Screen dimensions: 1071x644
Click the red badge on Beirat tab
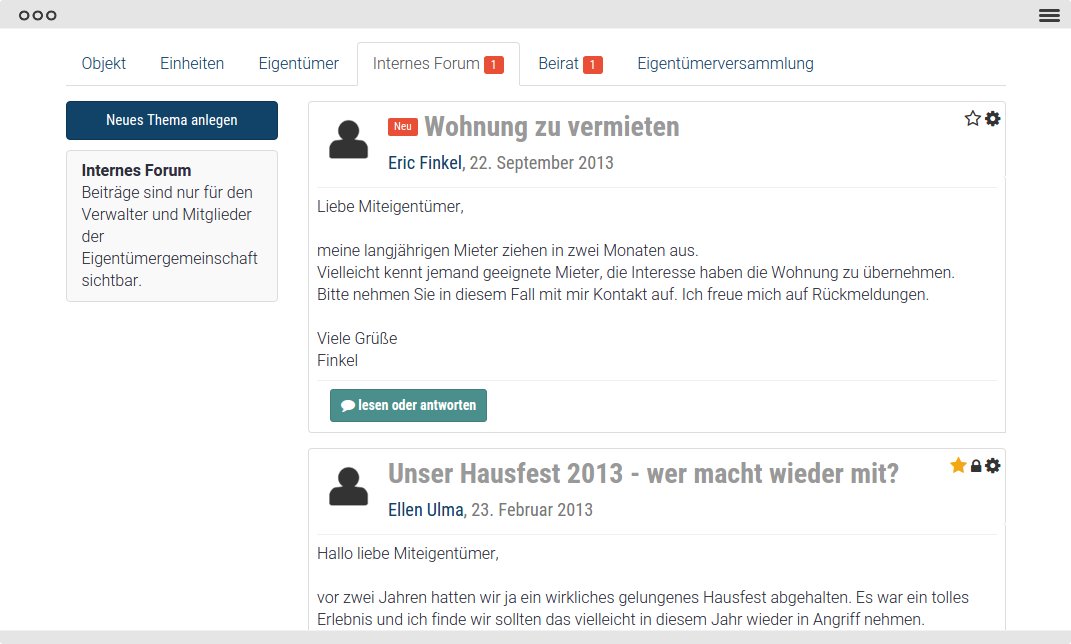click(x=592, y=65)
